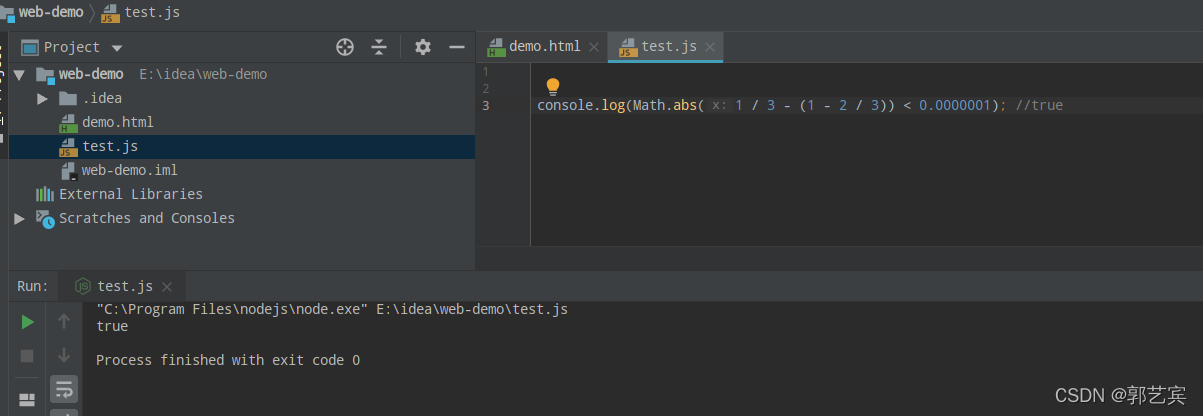The width and height of the screenshot is (1203, 416).
Task: Select External Libraries node
Action: [130, 194]
